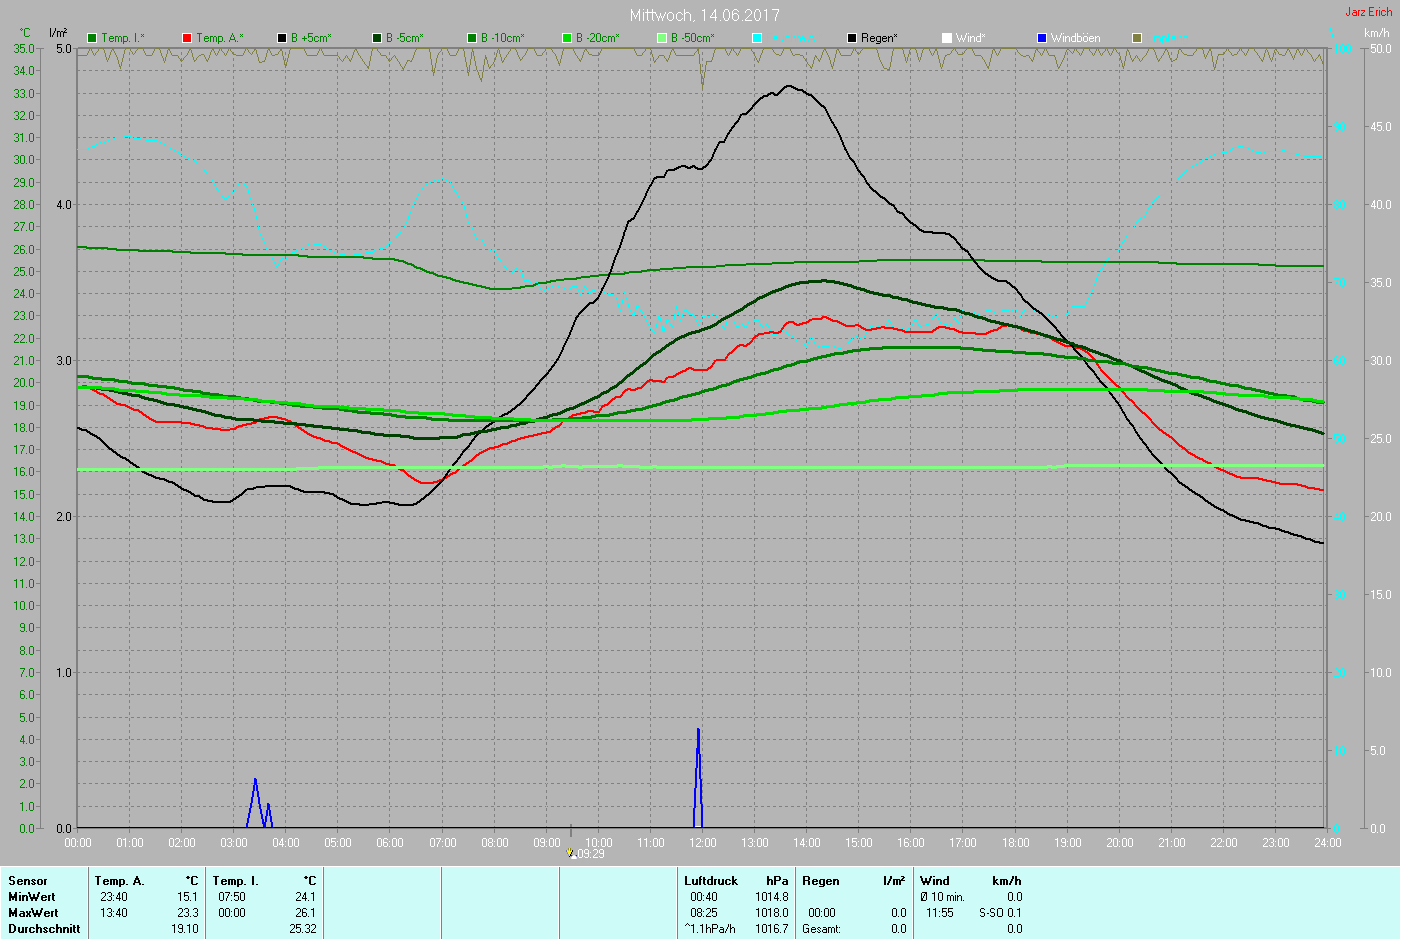Click the chart title Mittwoch, 14.06.2017

pyautogui.click(x=704, y=15)
